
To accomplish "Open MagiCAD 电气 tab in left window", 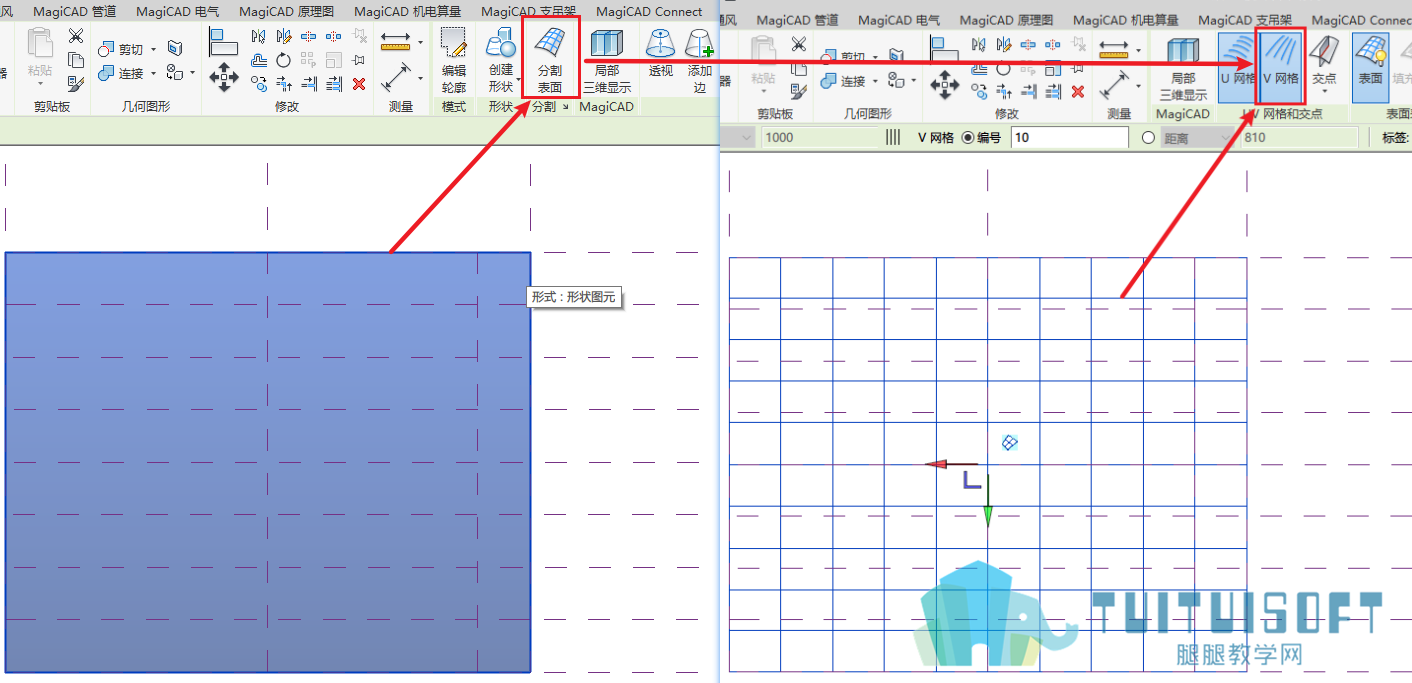I will pyautogui.click(x=178, y=12).
